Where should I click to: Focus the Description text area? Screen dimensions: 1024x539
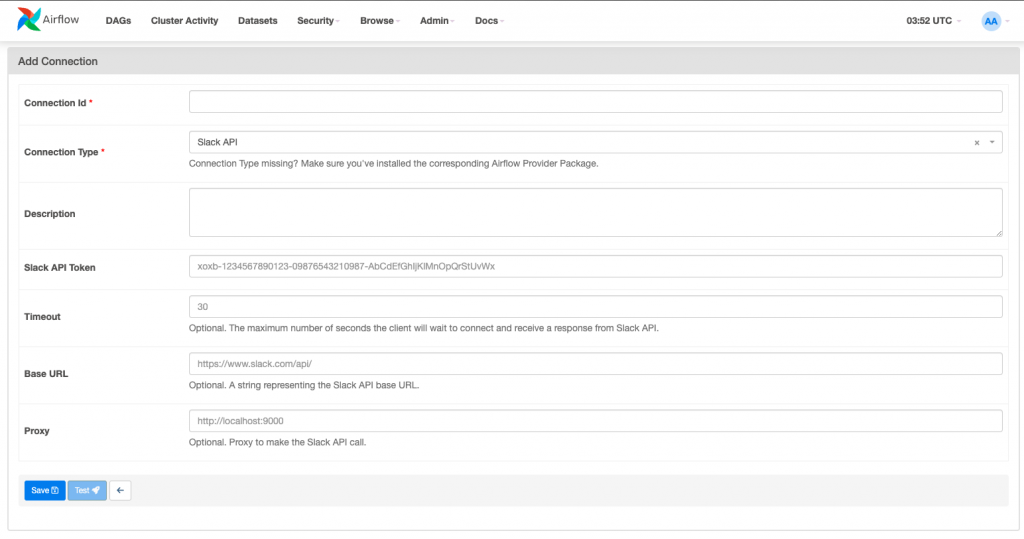click(x=596, y=212)
